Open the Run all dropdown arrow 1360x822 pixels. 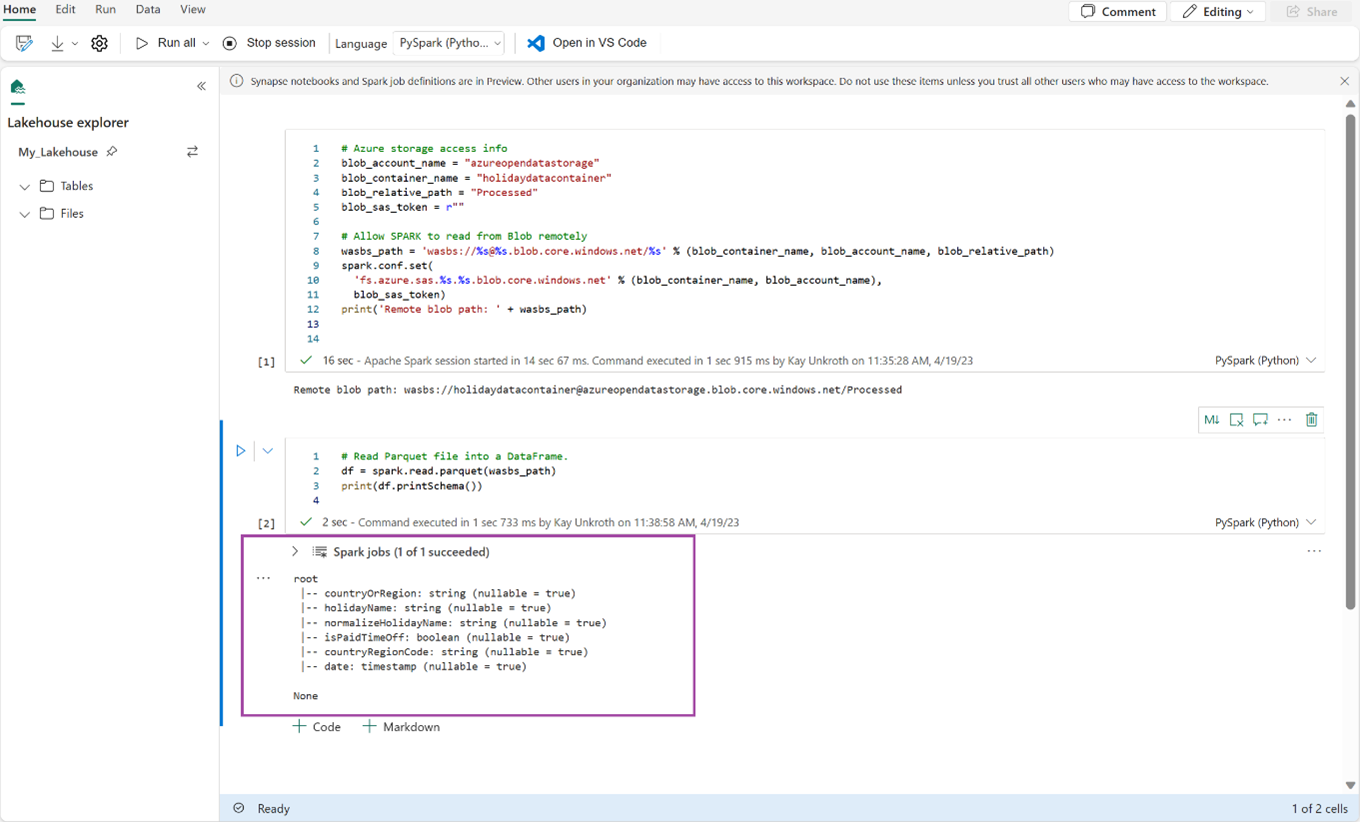[x=206, y=43]
